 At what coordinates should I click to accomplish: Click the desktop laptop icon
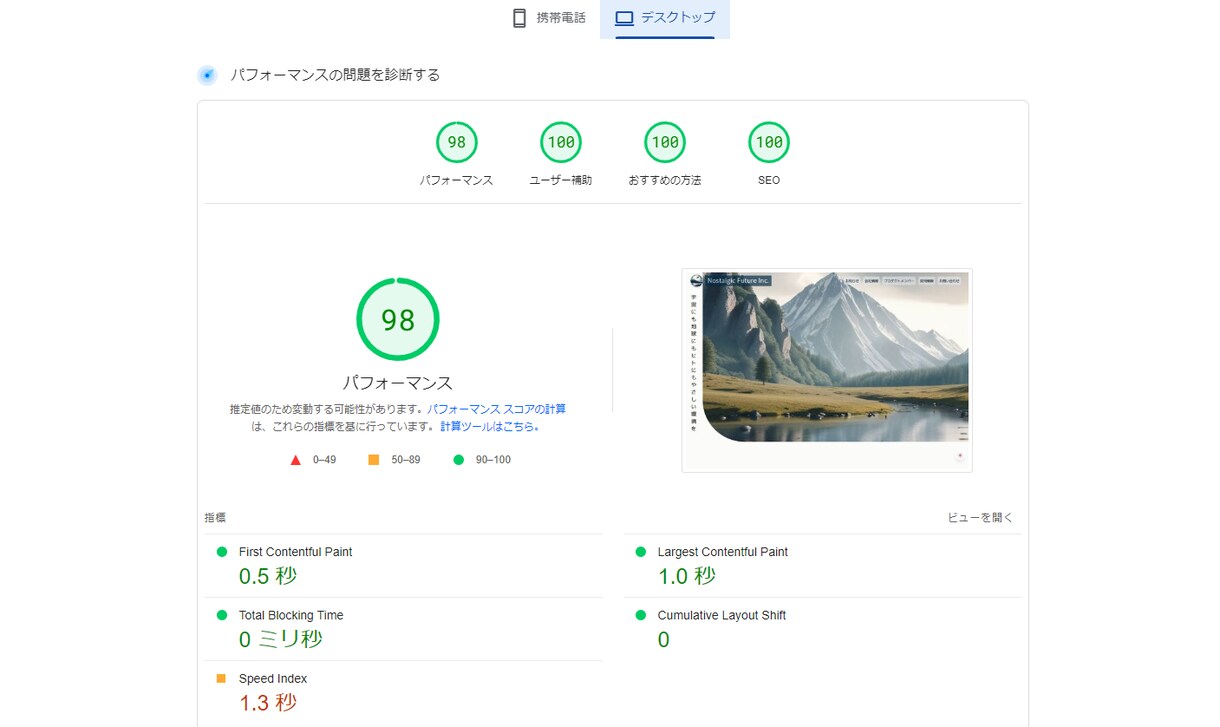pyautogui.click(x=625, y=18)
